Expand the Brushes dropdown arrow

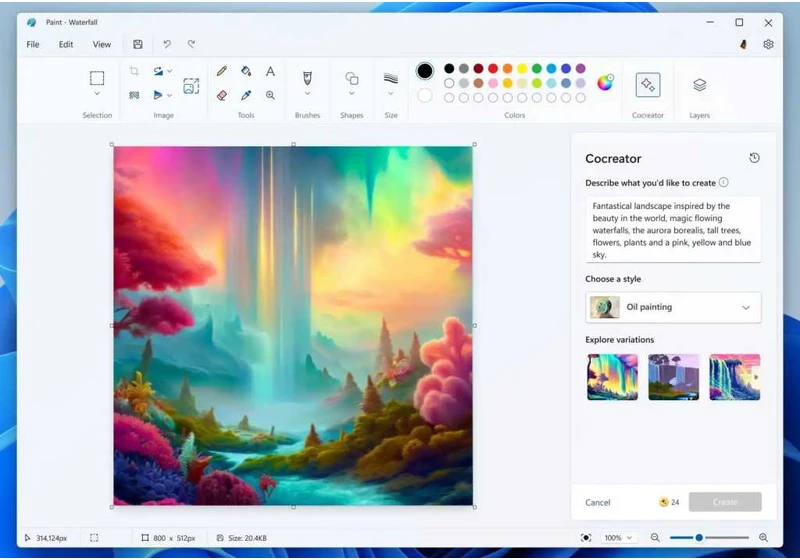(307, 93)
